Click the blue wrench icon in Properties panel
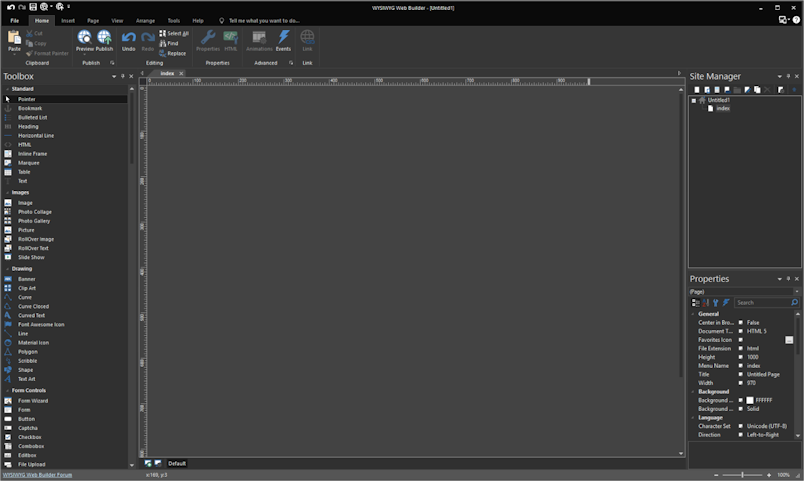Viewport: 804px width, 481px height. [716, 303]
